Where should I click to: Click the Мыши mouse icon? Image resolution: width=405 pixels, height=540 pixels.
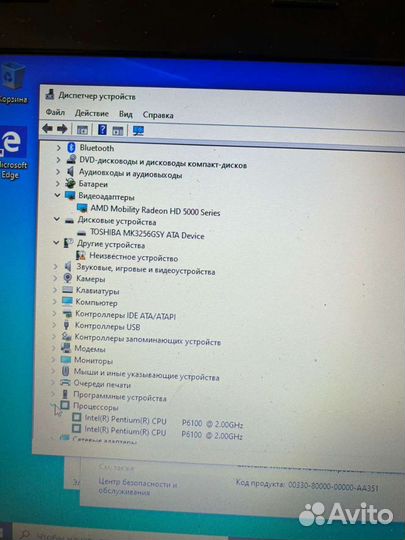65,371
